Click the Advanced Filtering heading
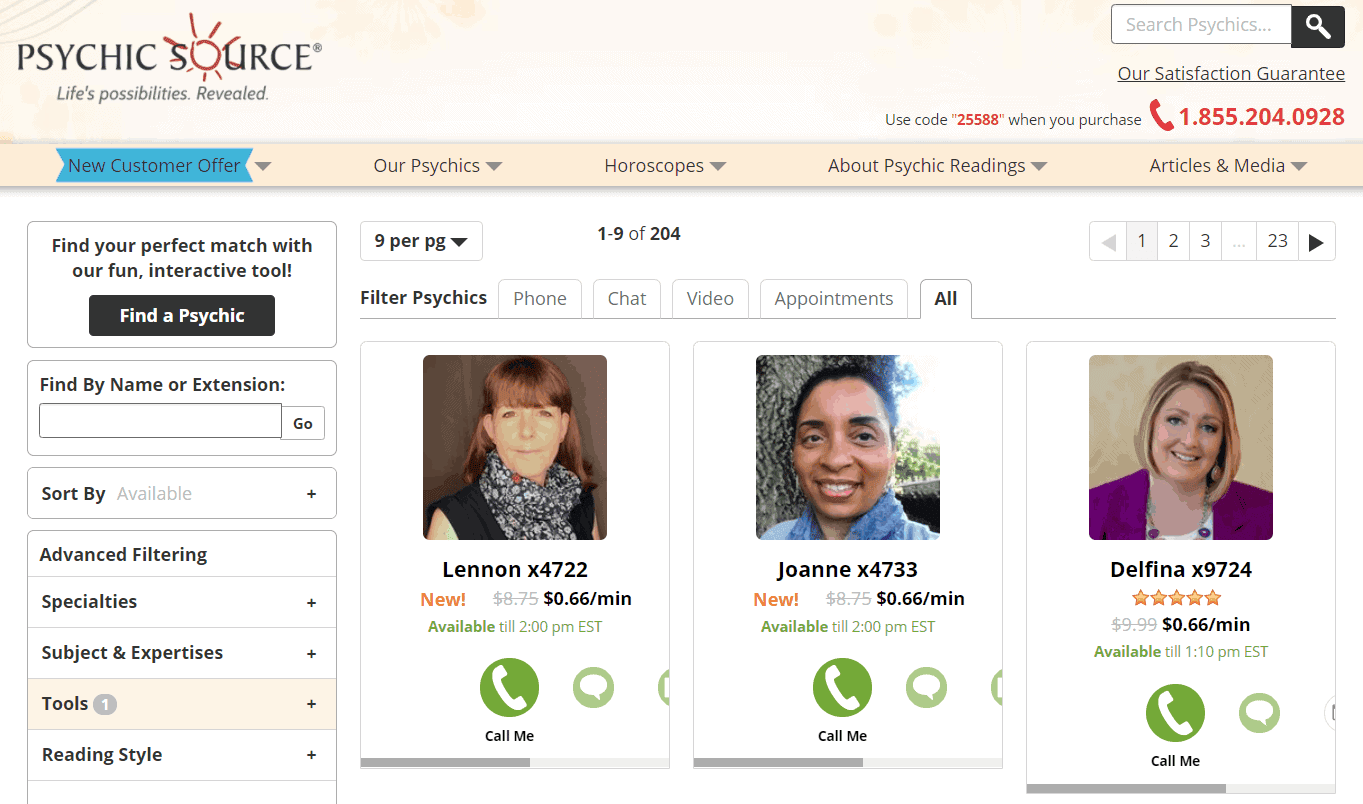The height and width of the screenshot is (804, 1363). click(123, 555)
